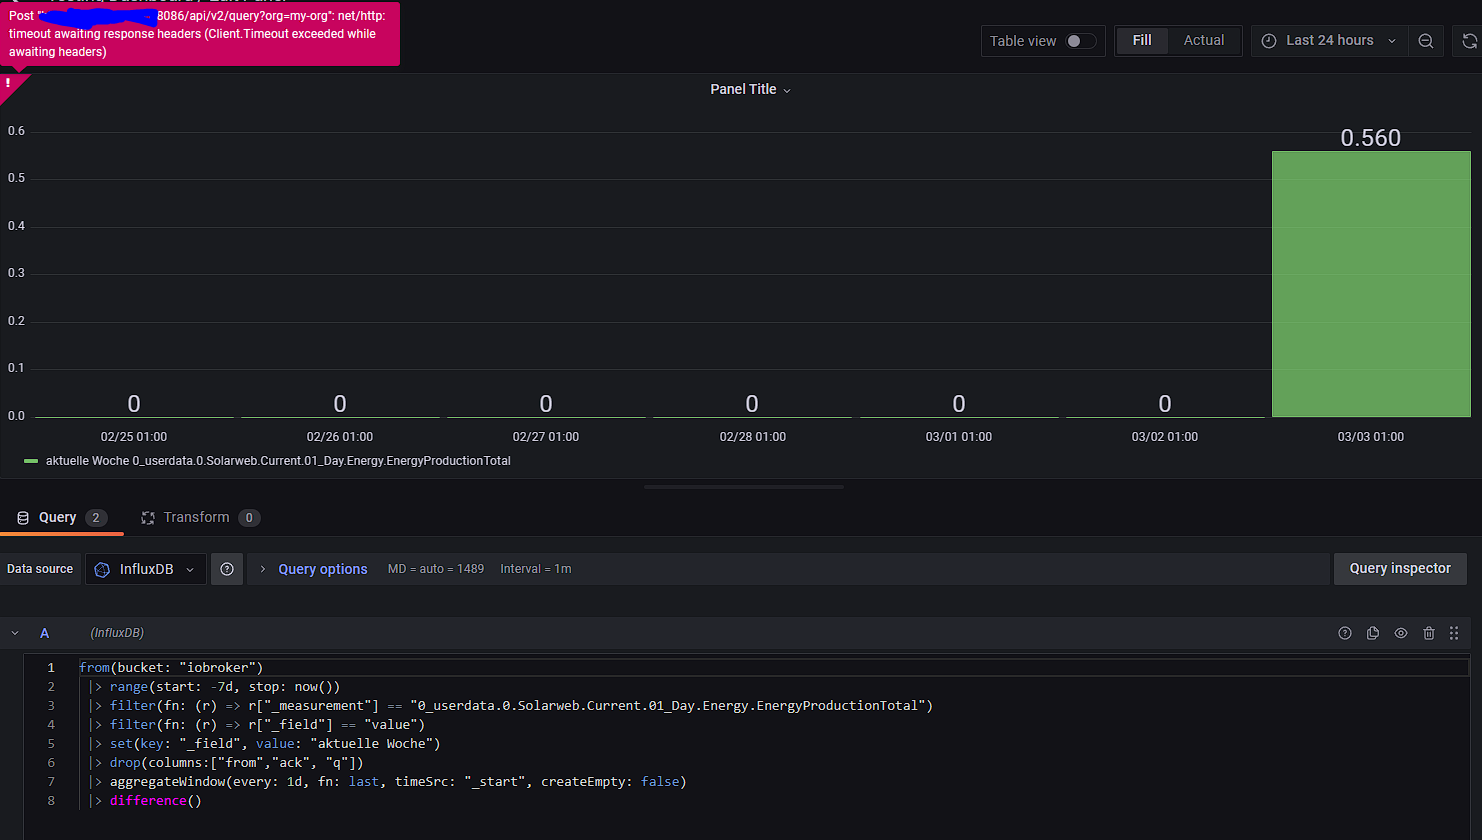1482x840 pixels.
Task: Click the zoom out time range icon
Action: 1426,41
